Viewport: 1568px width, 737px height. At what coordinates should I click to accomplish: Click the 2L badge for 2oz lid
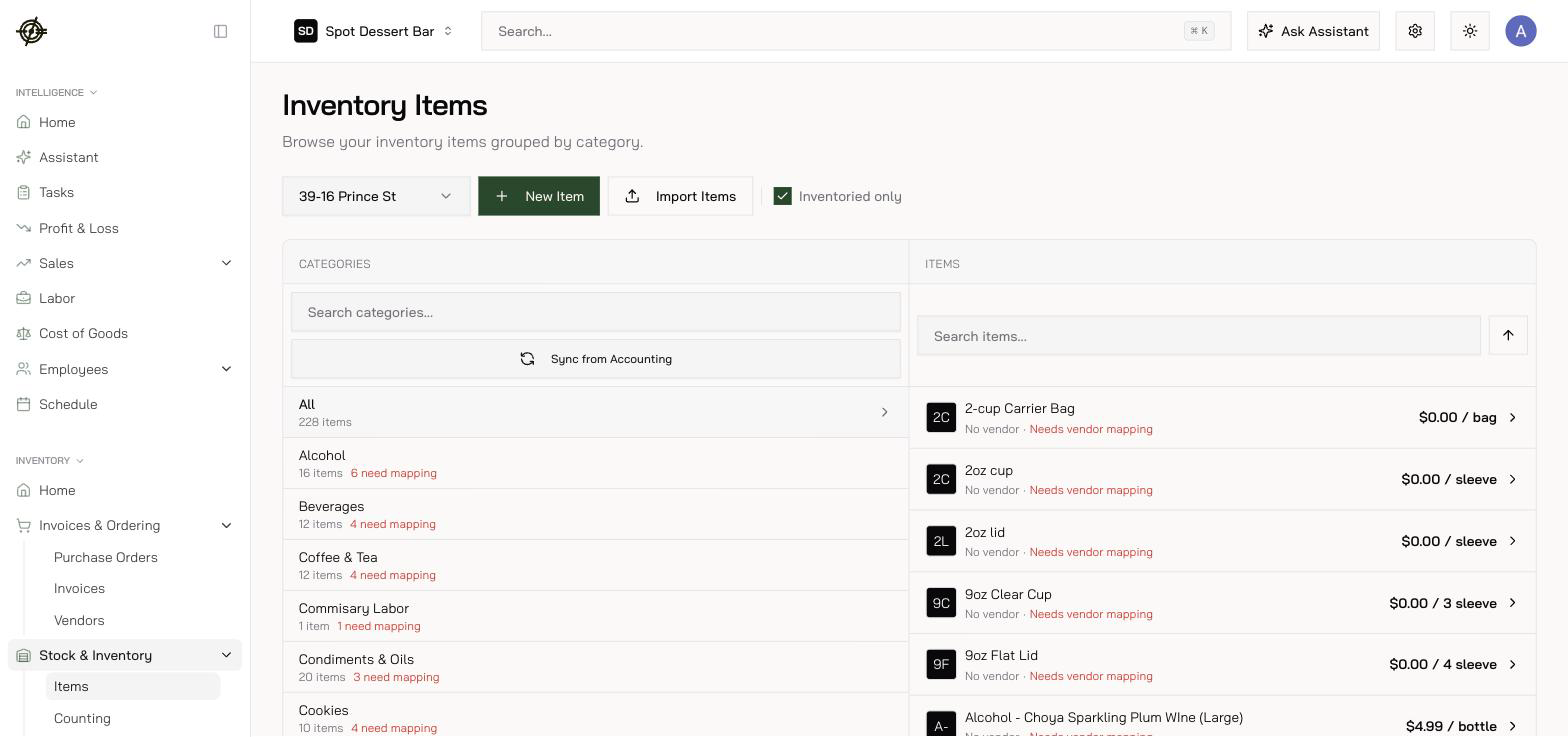point(941,541)
